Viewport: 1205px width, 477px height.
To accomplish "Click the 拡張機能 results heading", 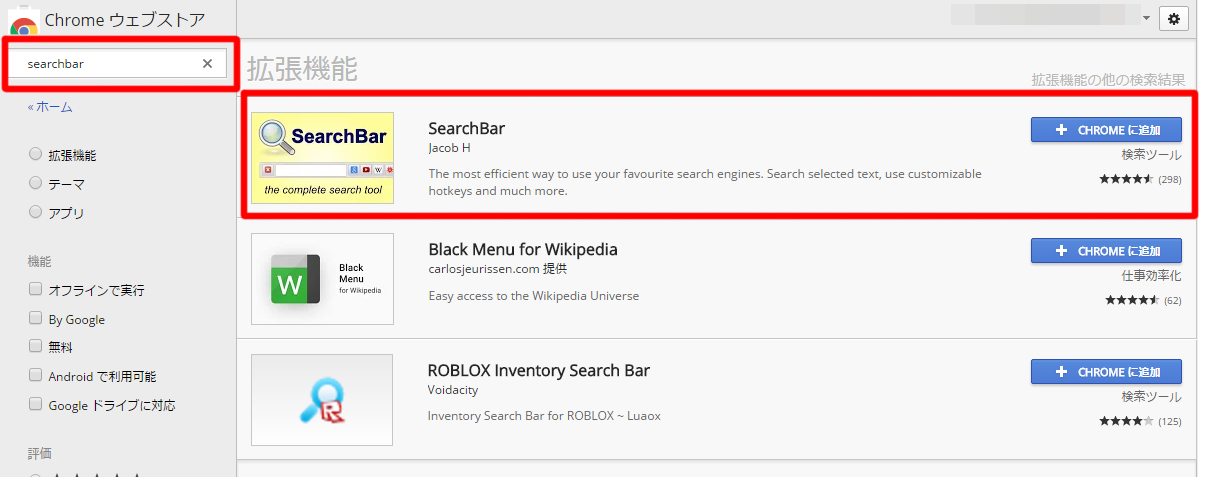I will click(302, 68).
